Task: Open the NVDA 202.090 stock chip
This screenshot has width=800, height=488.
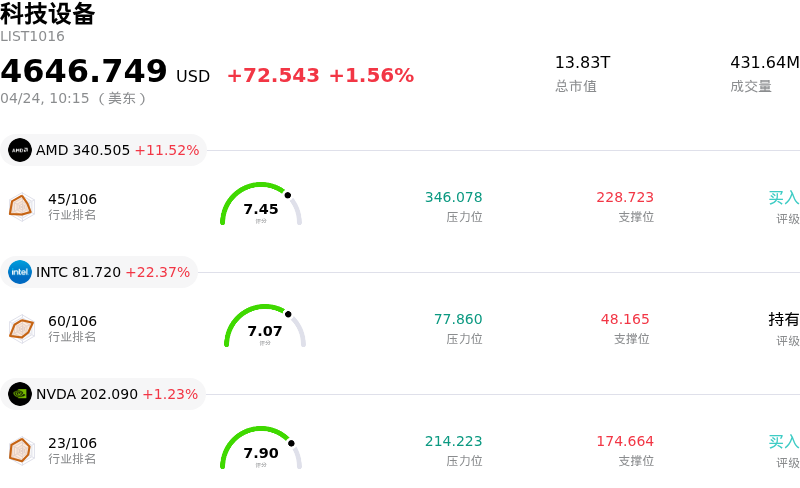Action: click(104, 394)
